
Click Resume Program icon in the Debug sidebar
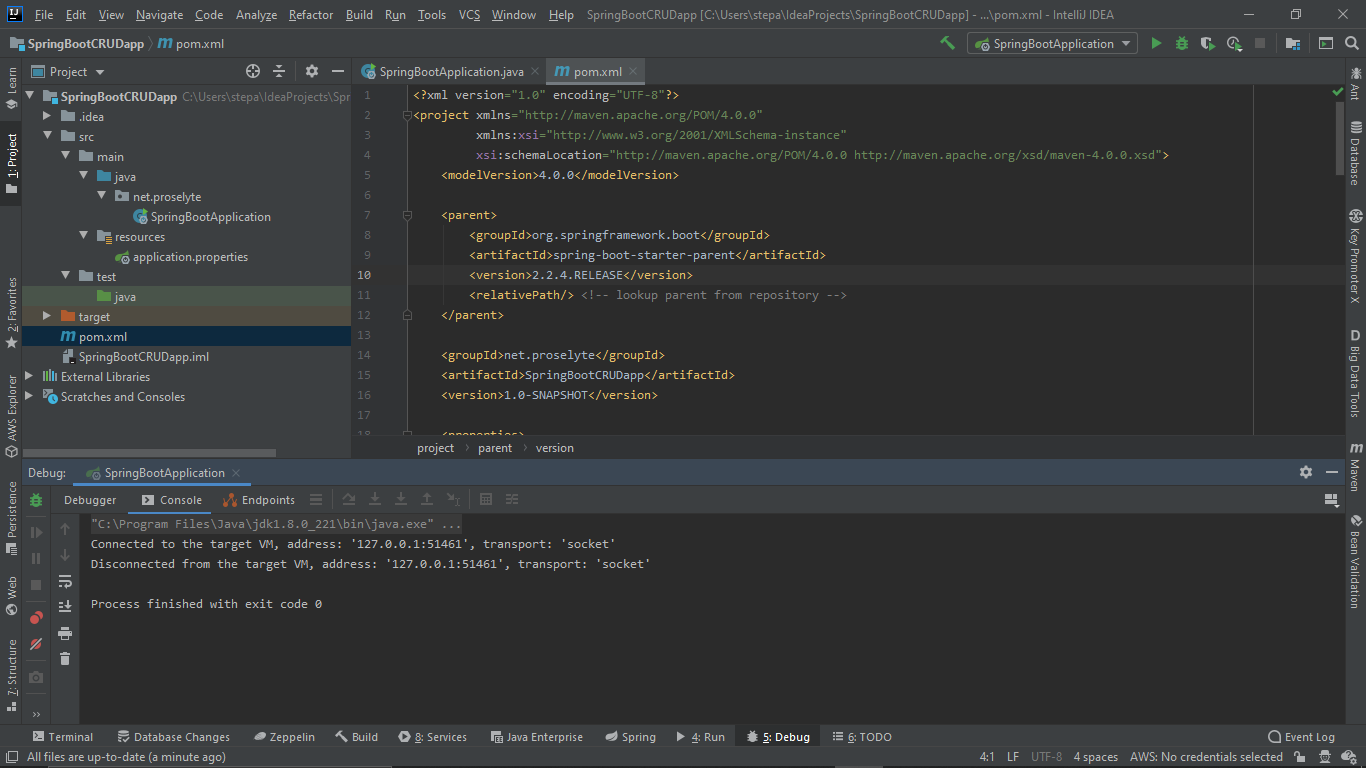pos(37,533)
